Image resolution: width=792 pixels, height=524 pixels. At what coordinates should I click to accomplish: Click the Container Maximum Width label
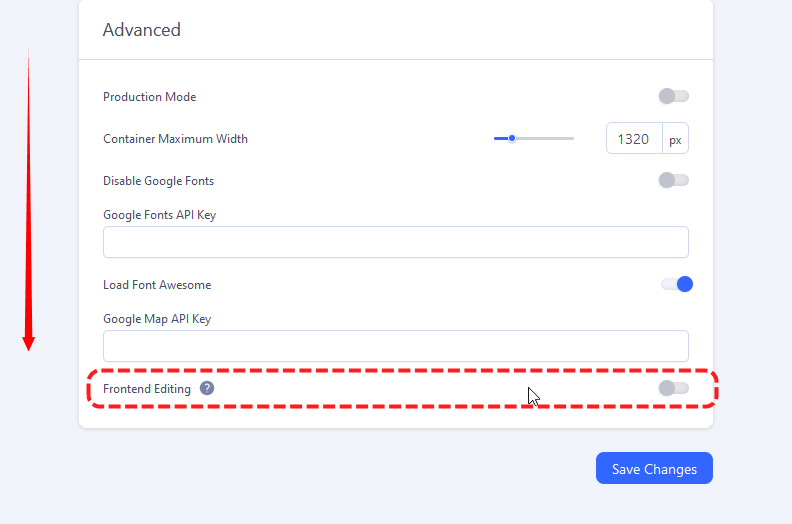(x=175, y=139)
